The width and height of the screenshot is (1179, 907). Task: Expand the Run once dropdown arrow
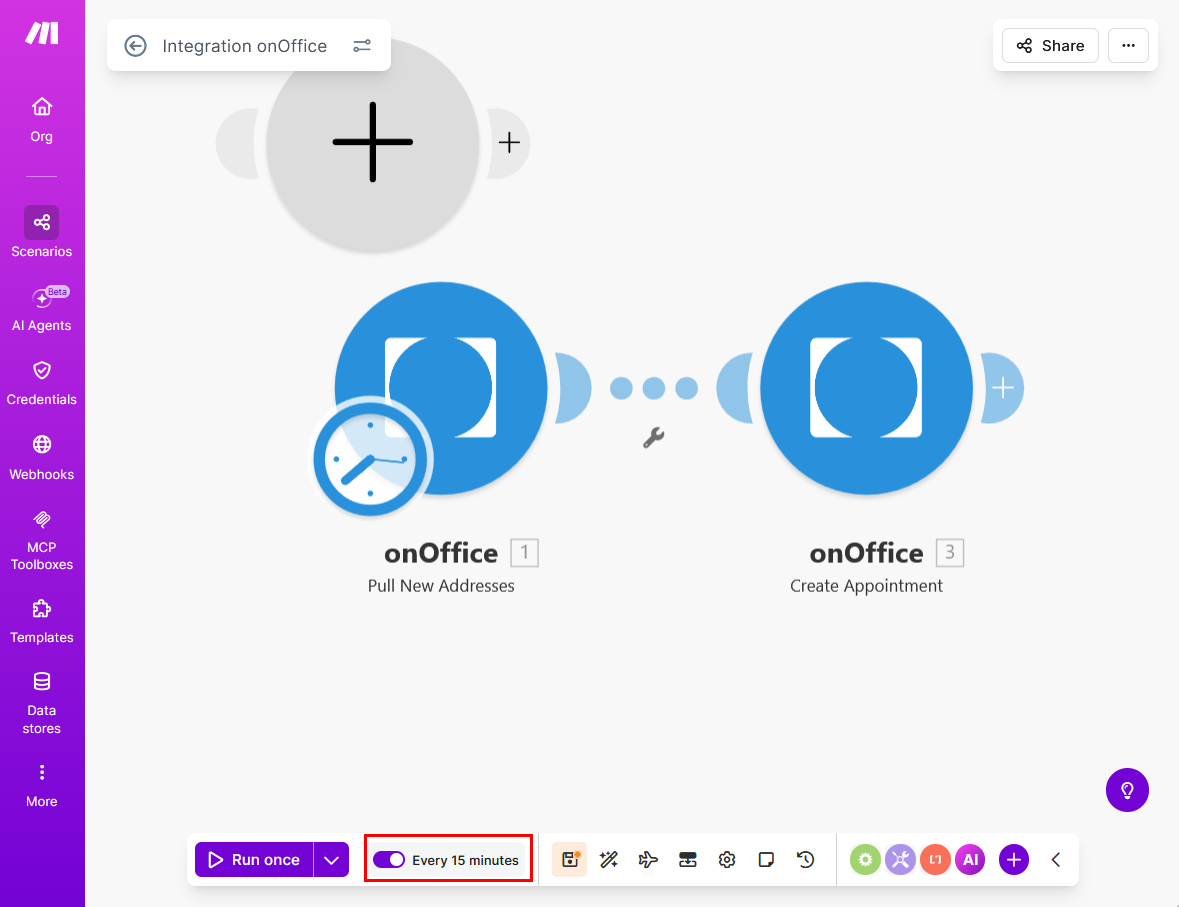click(332, 860)
